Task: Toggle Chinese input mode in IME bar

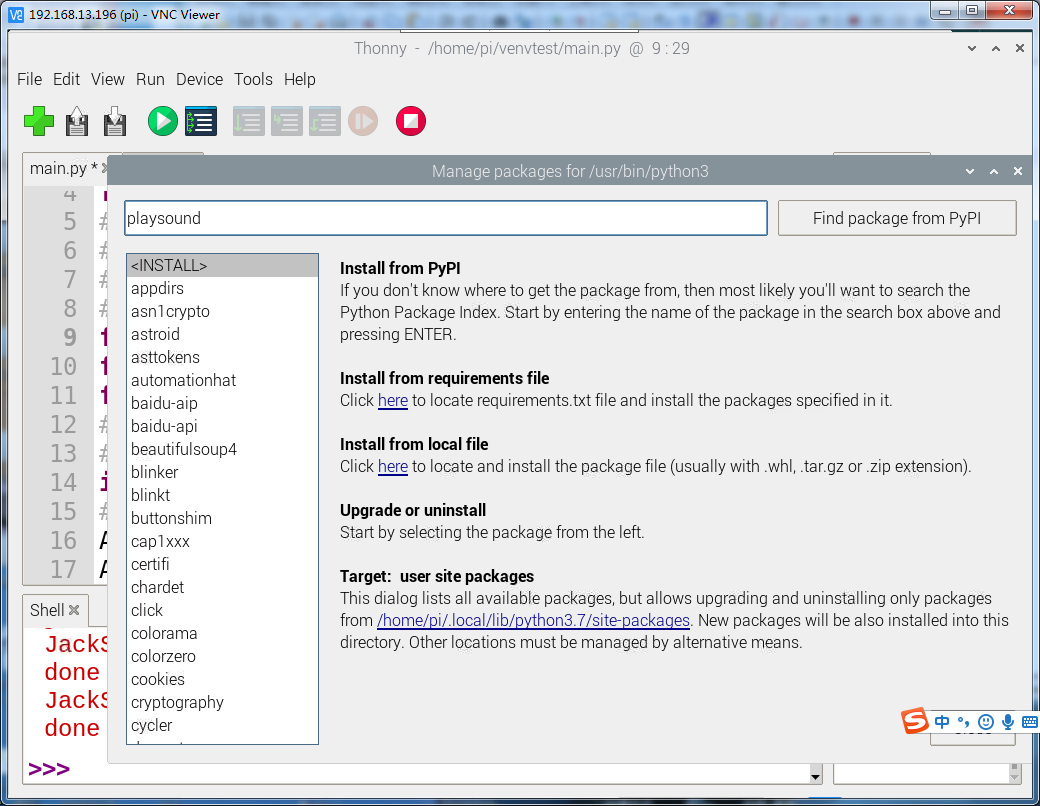Action: tap(942, 721)
